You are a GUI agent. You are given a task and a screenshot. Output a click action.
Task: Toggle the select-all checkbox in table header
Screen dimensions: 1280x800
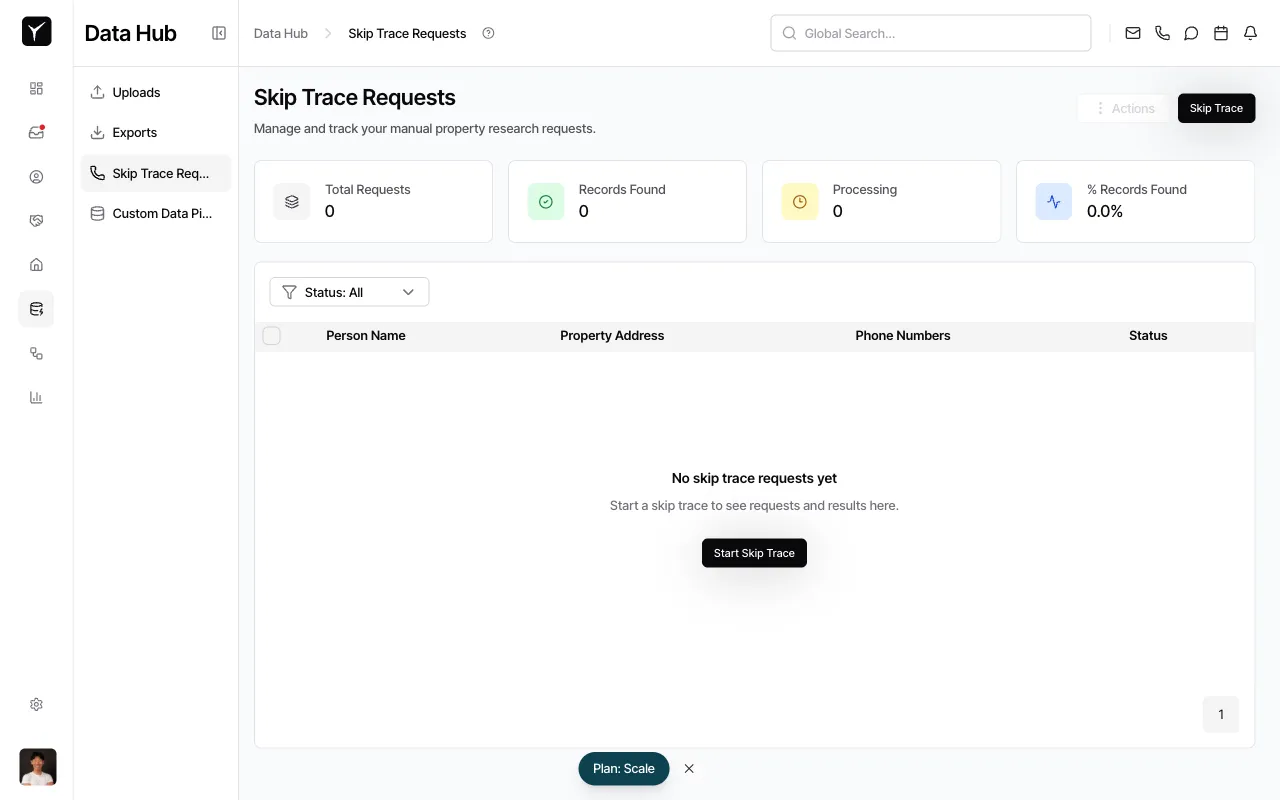click(x=271, y=335)
